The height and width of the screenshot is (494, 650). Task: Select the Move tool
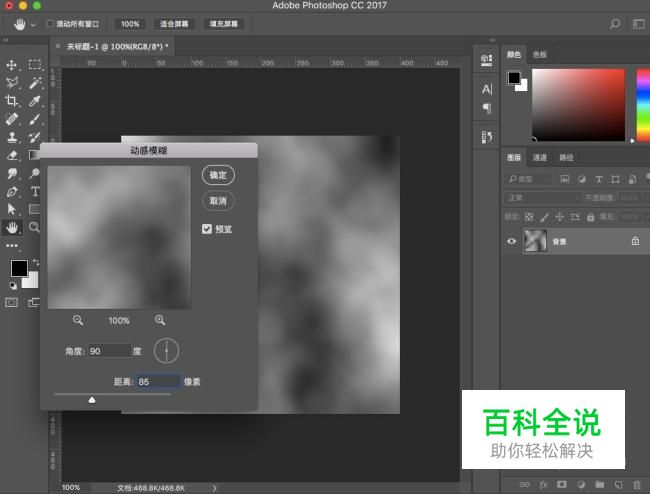point(12,65)
